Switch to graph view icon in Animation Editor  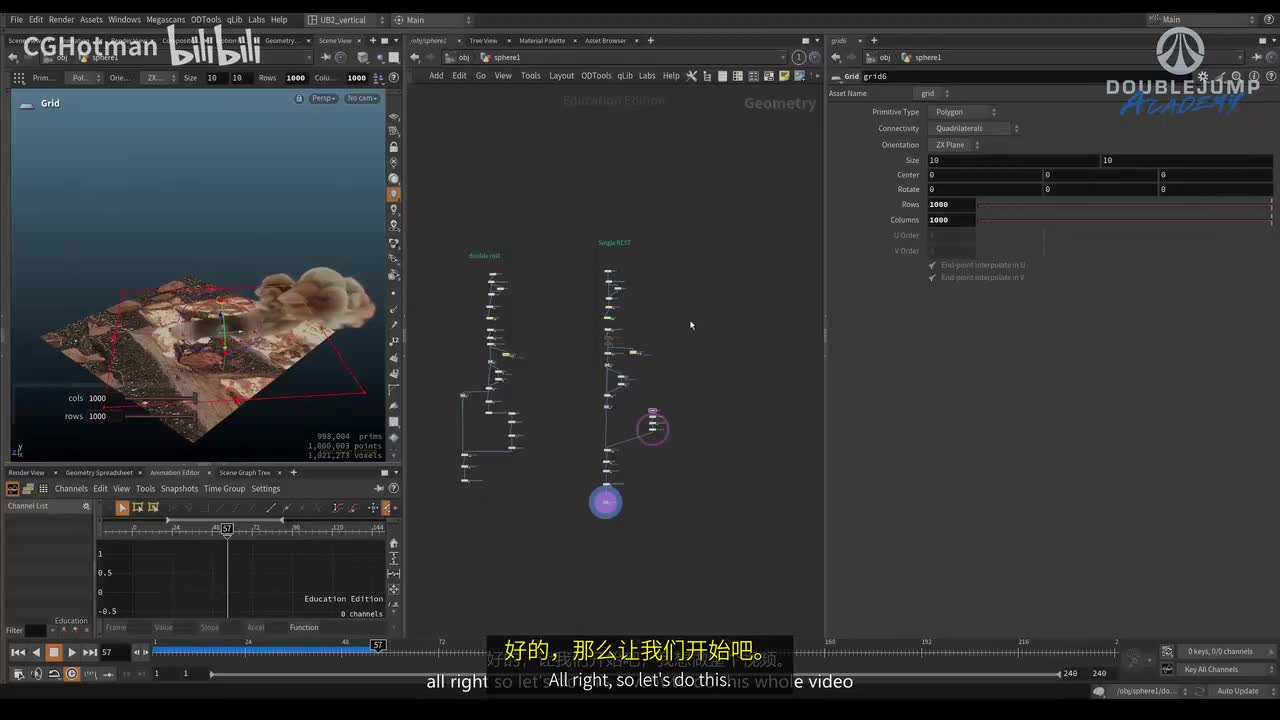pos(13,489)
